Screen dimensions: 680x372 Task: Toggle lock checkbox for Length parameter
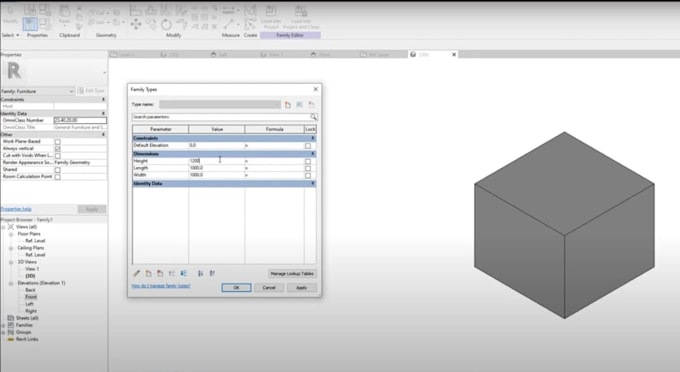pos(308,168)
